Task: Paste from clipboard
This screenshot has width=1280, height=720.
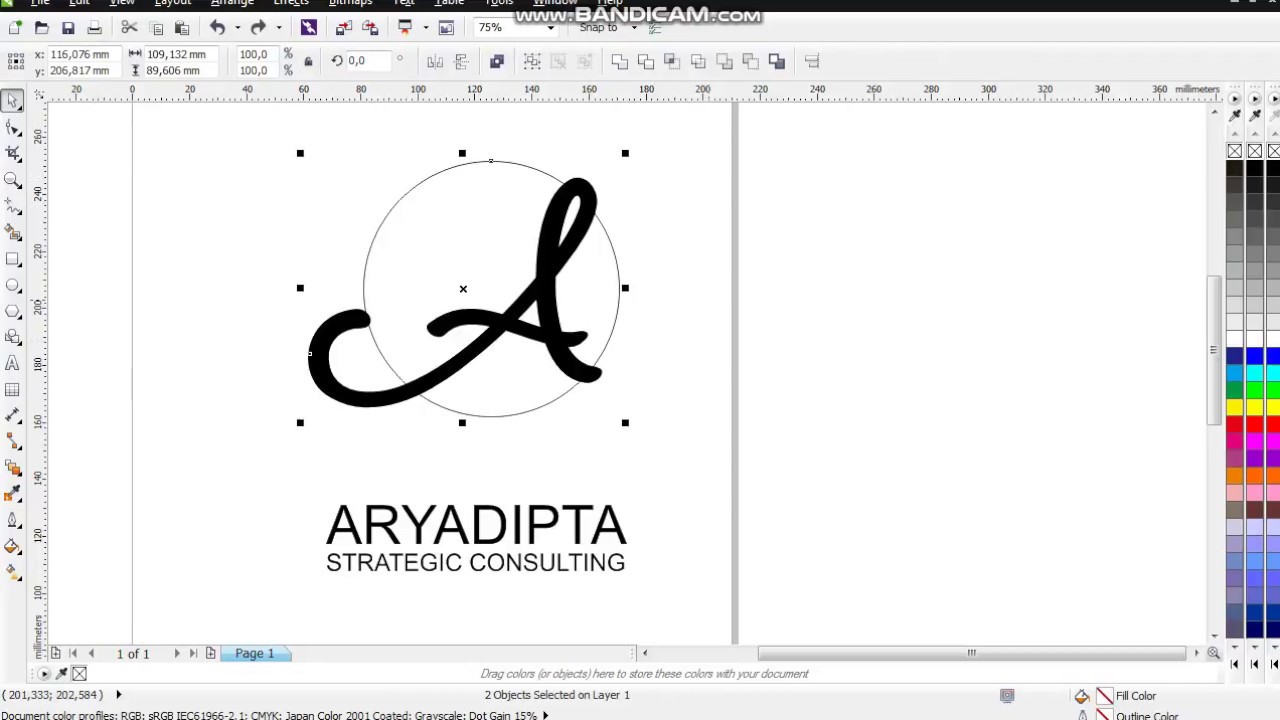Action: point(182,28)
